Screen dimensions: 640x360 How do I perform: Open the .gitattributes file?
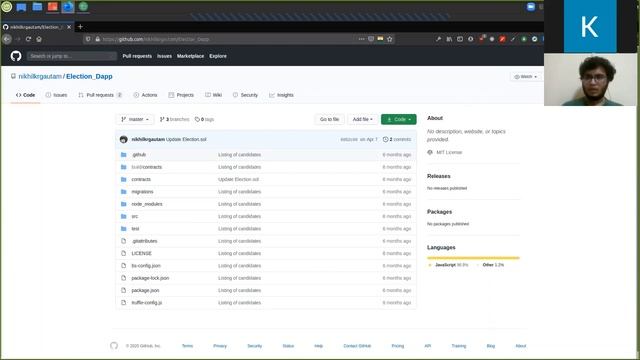click(x=144, y=241)
